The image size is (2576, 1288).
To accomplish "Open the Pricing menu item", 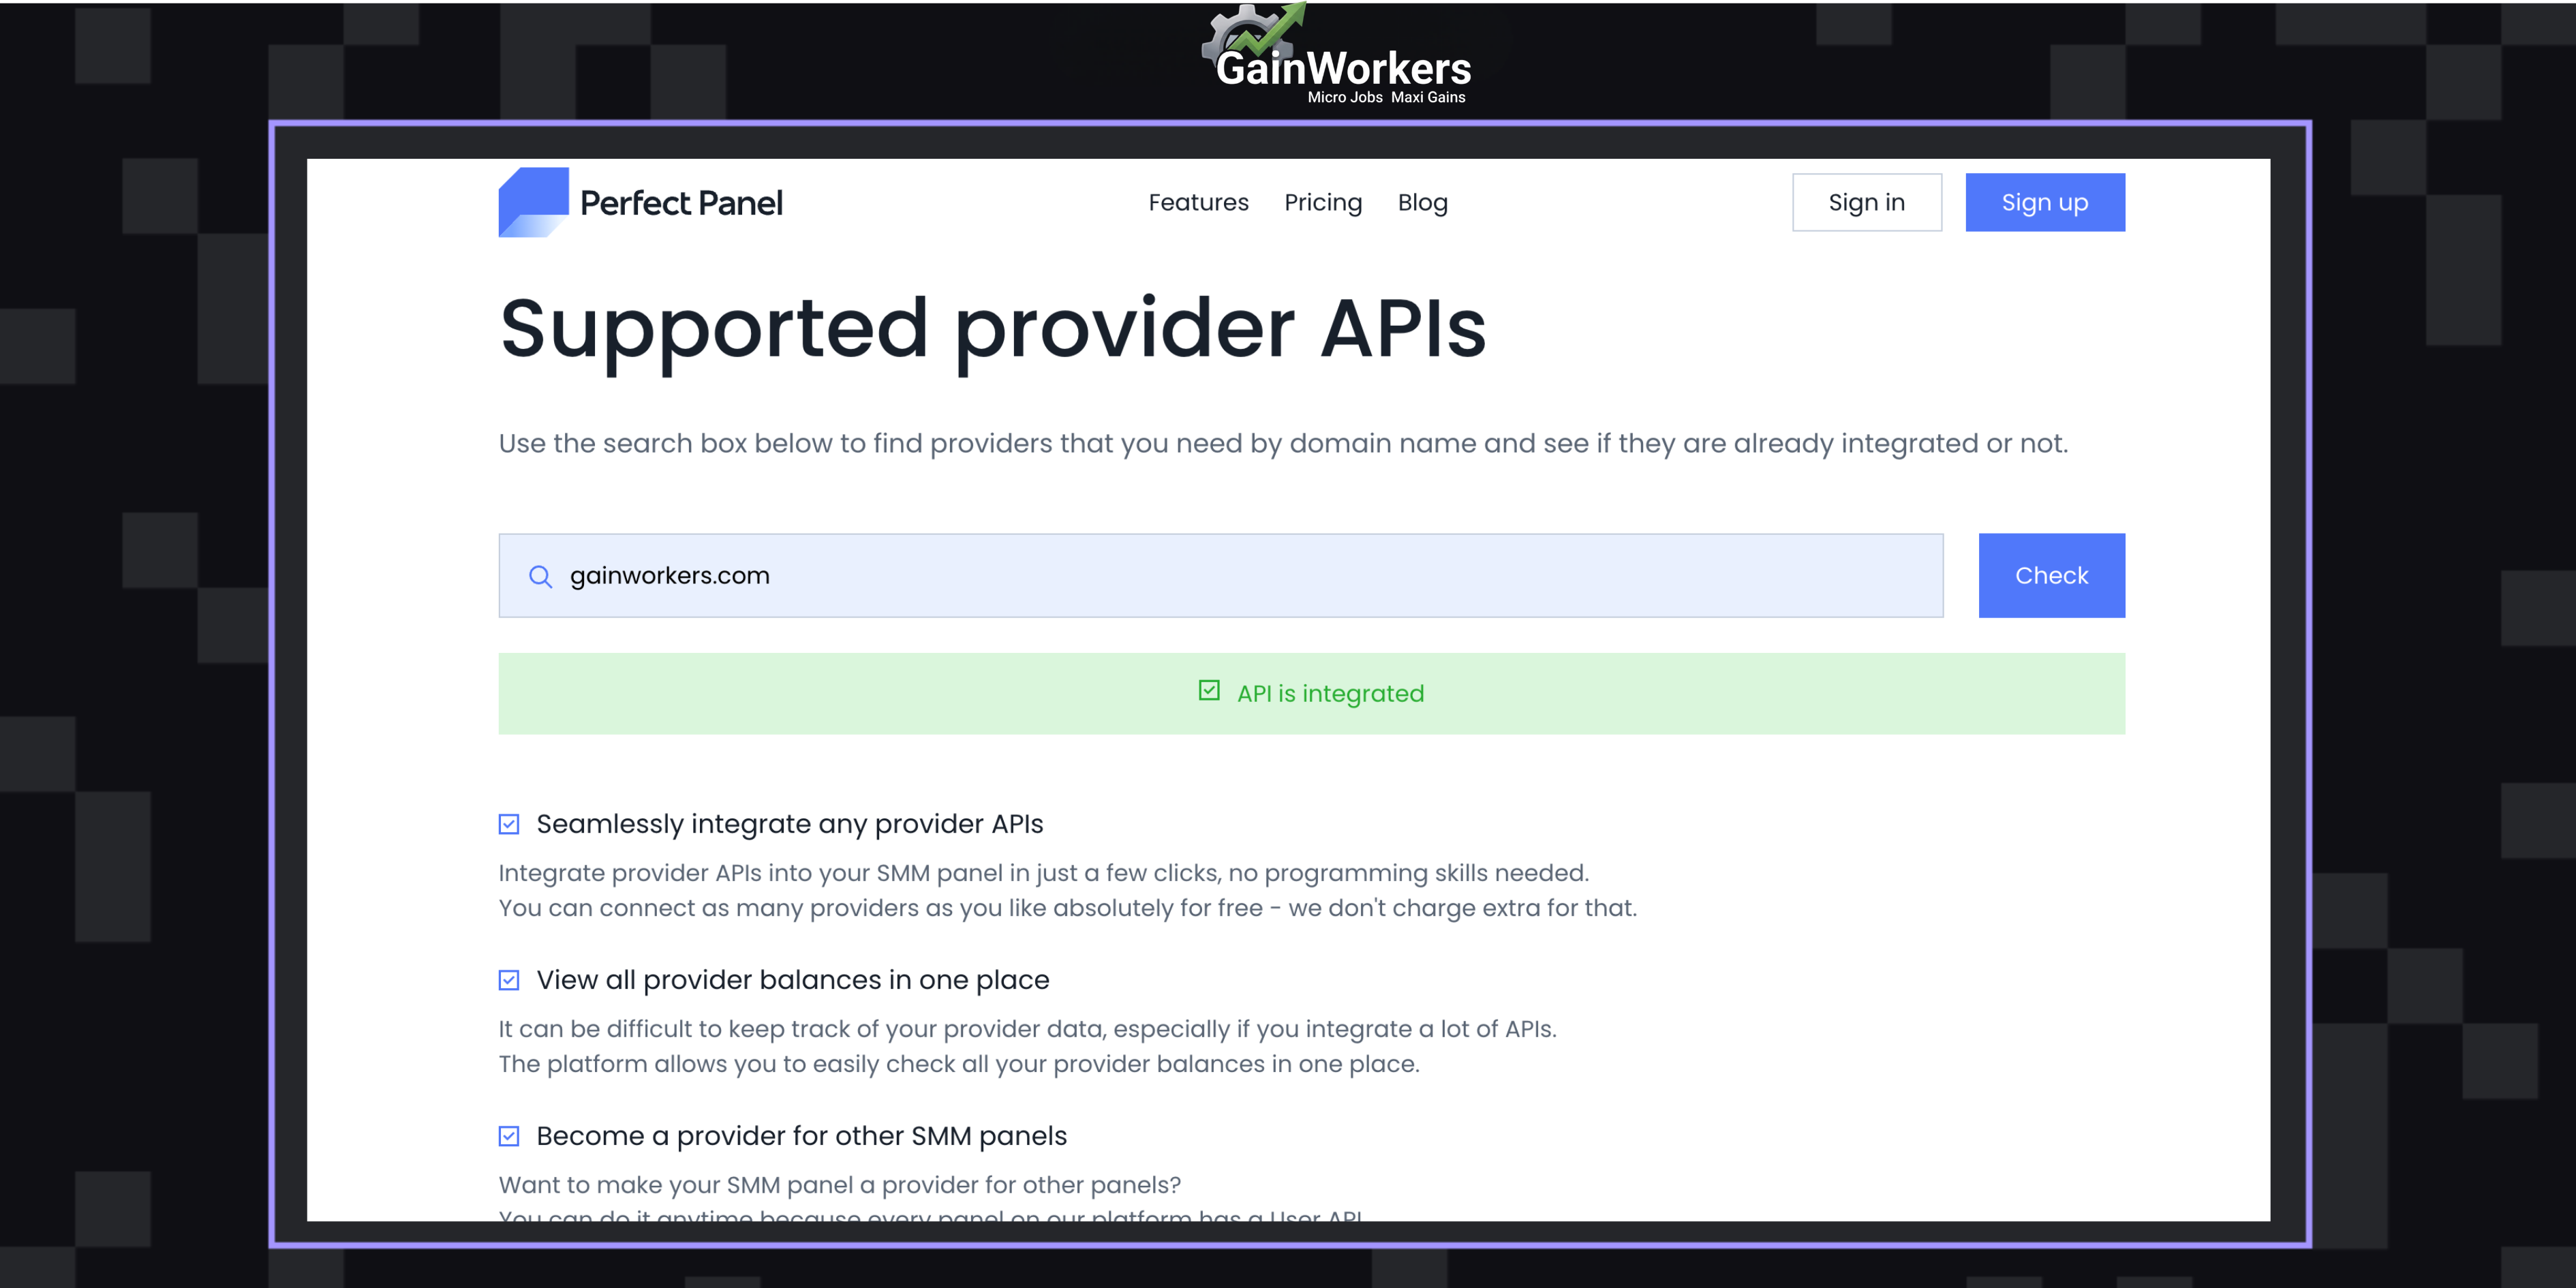I will click(1323, 203).
